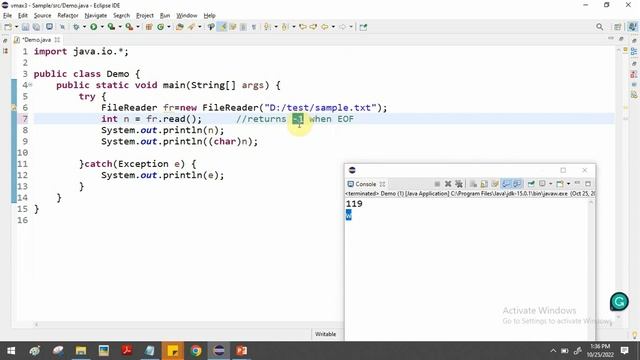Screen dimensions: 640x360
Task: Click the Next Annotation icon
Action: 267,27
